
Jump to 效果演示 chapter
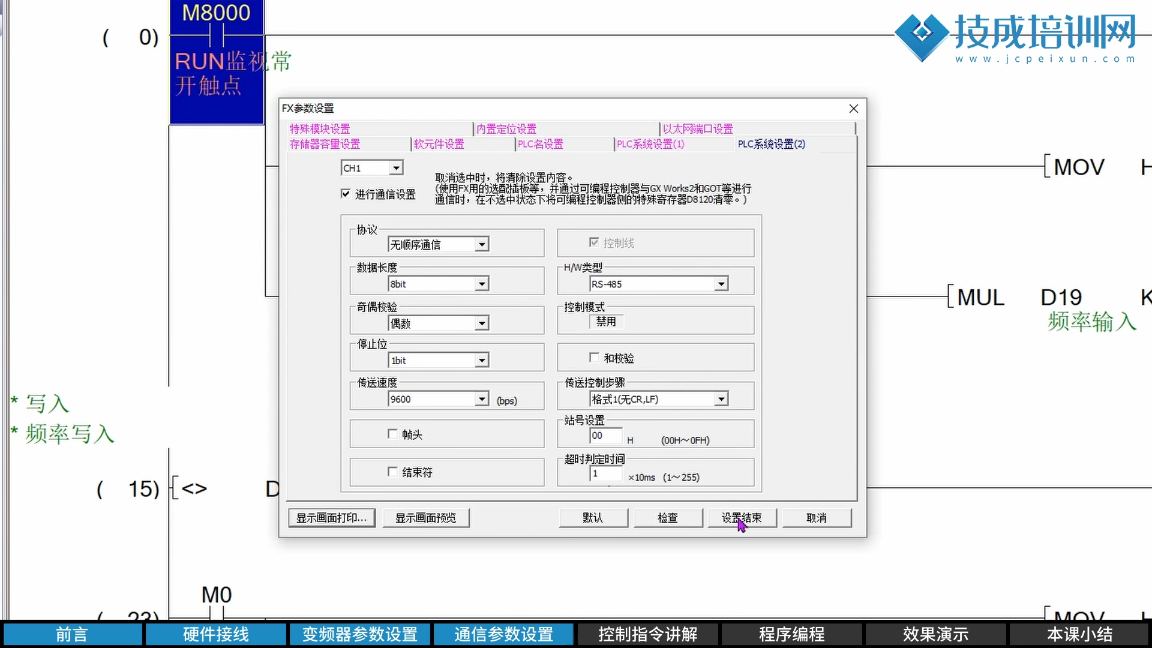[x=936, y=634]
